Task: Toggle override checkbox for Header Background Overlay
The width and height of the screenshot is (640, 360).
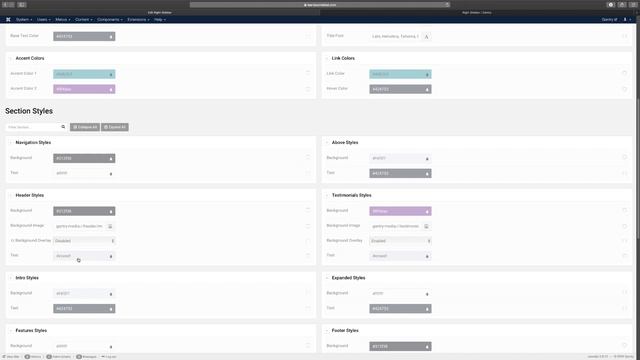Action: tap(308, 240)
